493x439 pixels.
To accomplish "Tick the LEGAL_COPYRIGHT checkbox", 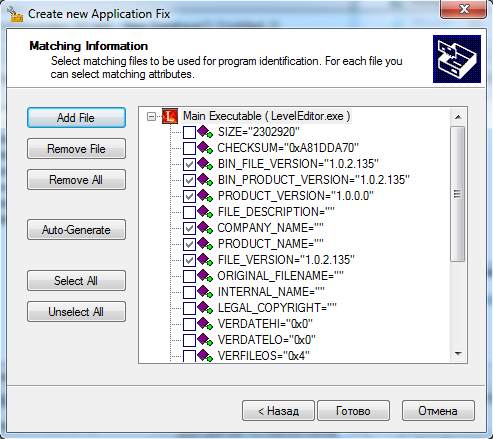I will tap(189, 308).
